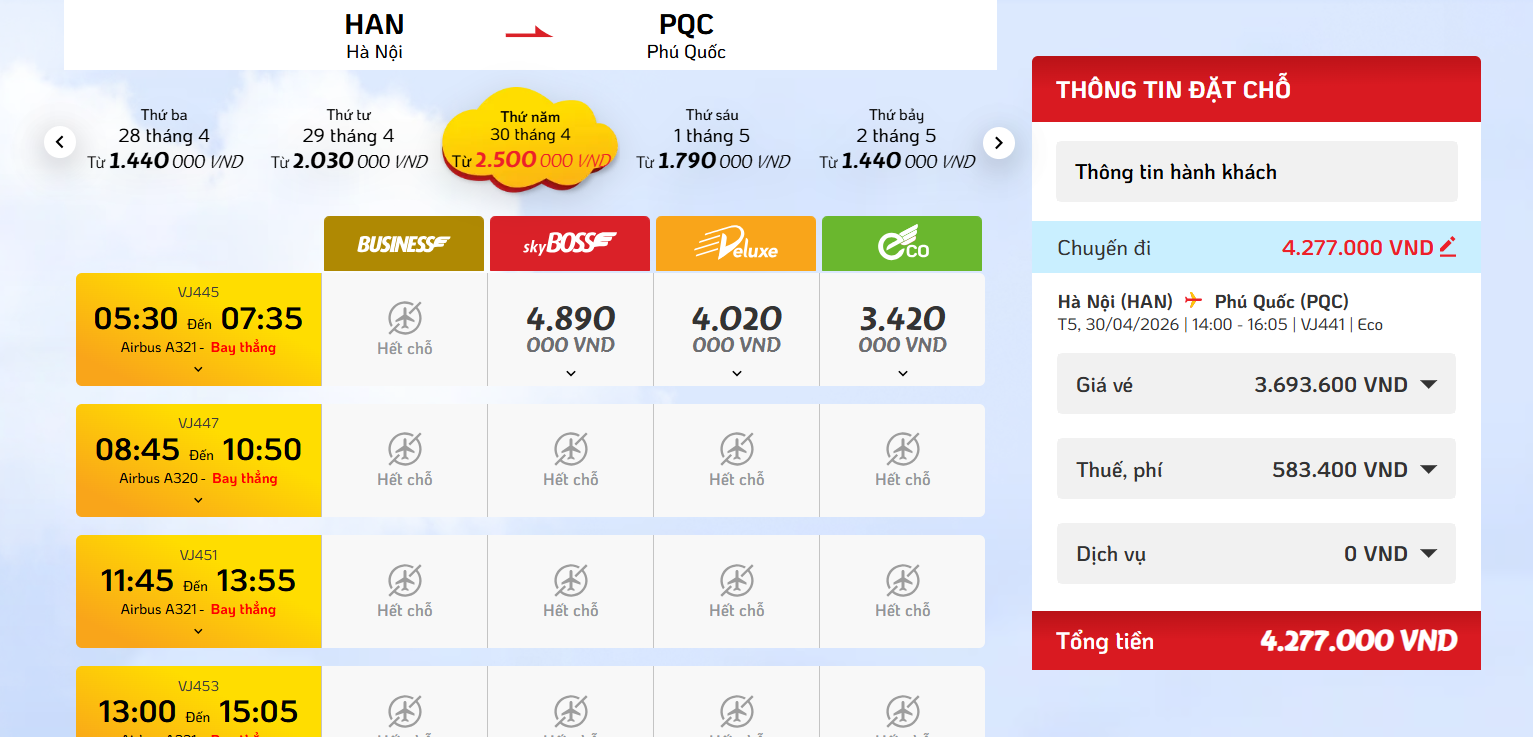
Task: Click the Eco class header logo
Action: click(x=902, y=244)
